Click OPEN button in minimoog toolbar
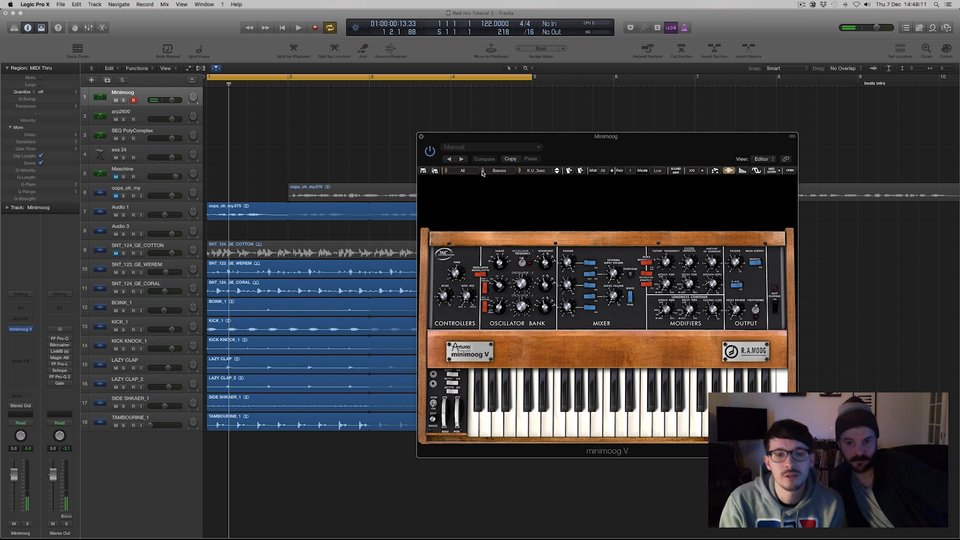The height and width of the screenshot is (540, 960). tap(790, 171)
